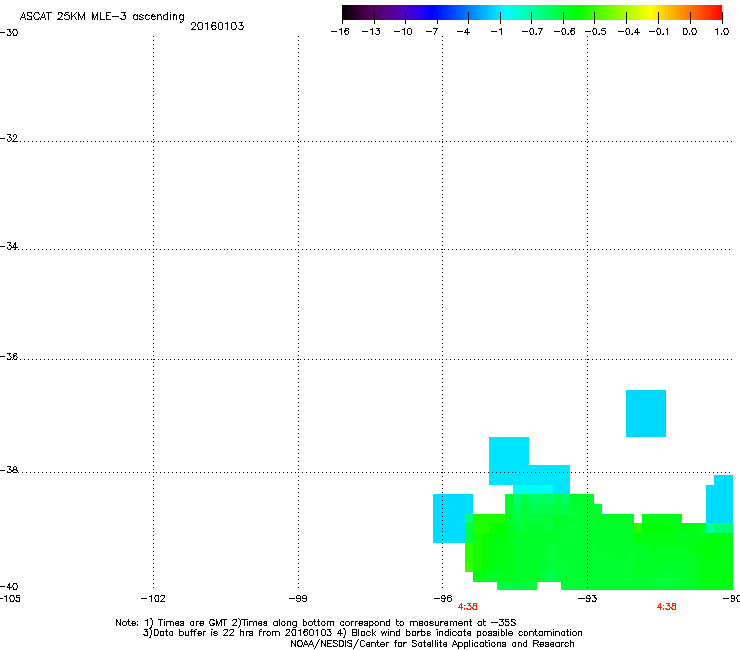Click the -32 latitude axis label

click(9, 138)
